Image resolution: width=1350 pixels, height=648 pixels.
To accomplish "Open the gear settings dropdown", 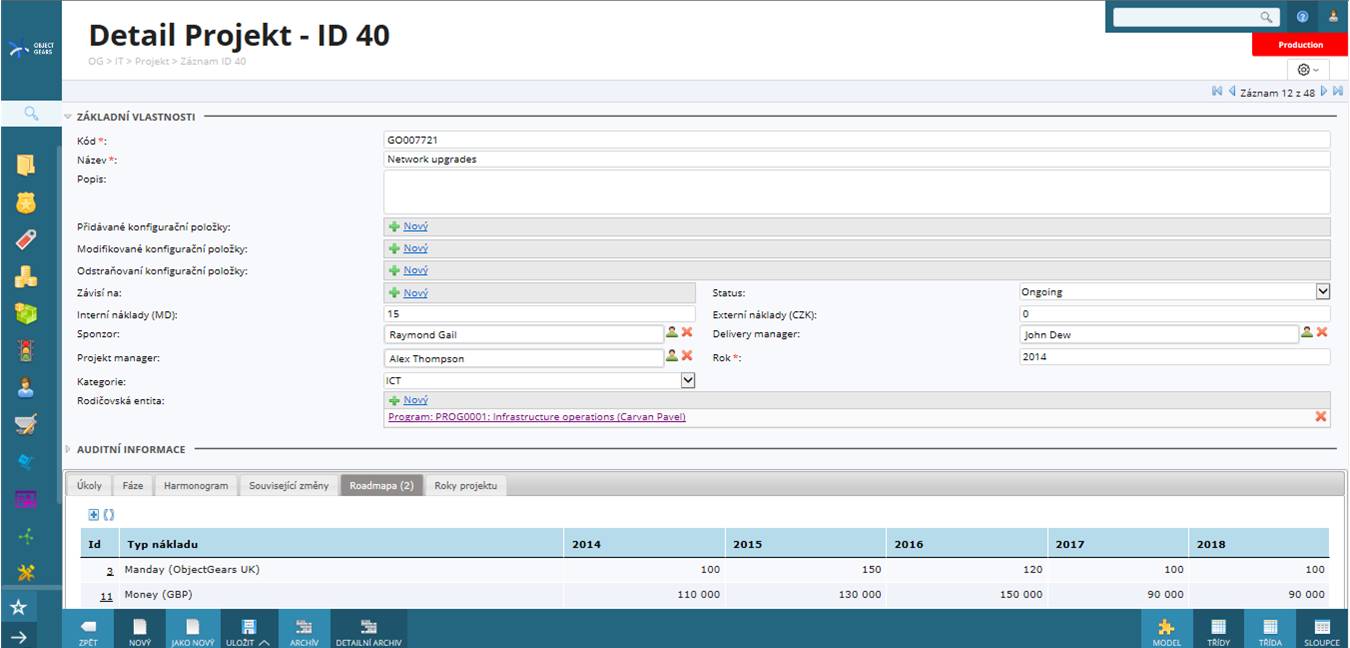I will pyautogui.click(x=1308, y=69).
